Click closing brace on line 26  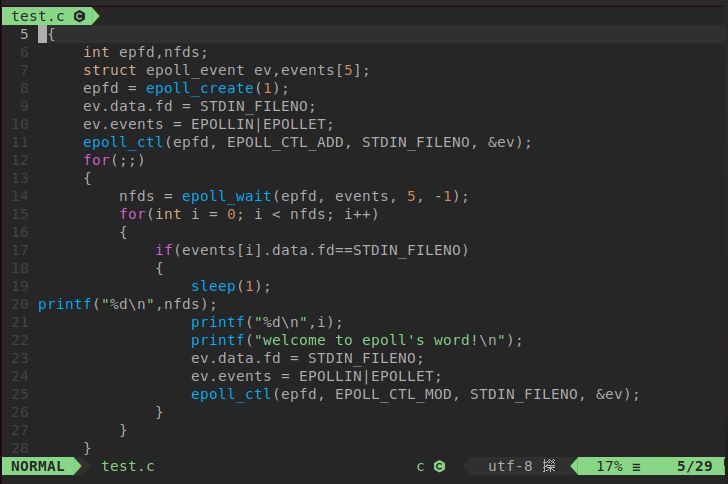[159, 412]
